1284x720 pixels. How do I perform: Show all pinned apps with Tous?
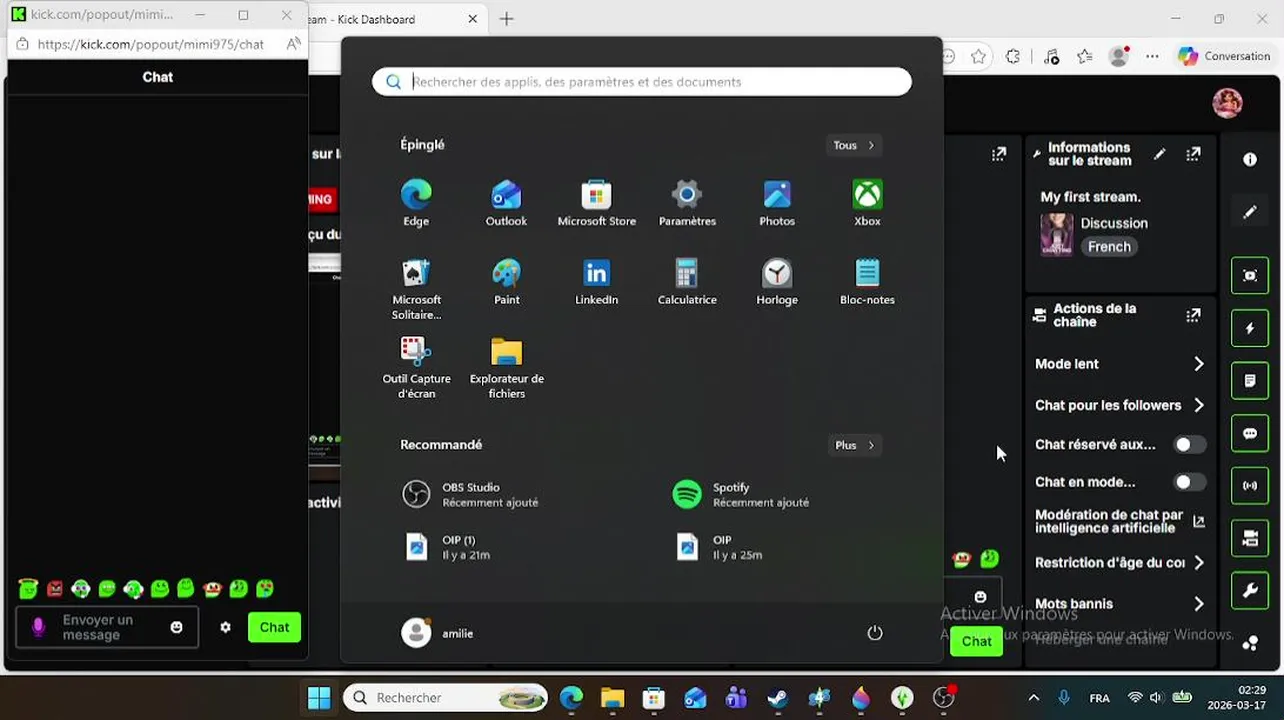(x=854, y=145)
